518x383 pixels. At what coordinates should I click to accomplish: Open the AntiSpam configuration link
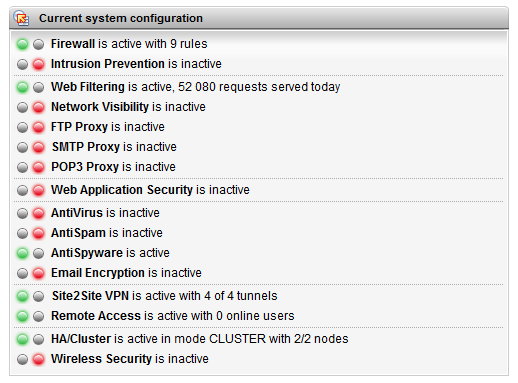tap(78, 233)
